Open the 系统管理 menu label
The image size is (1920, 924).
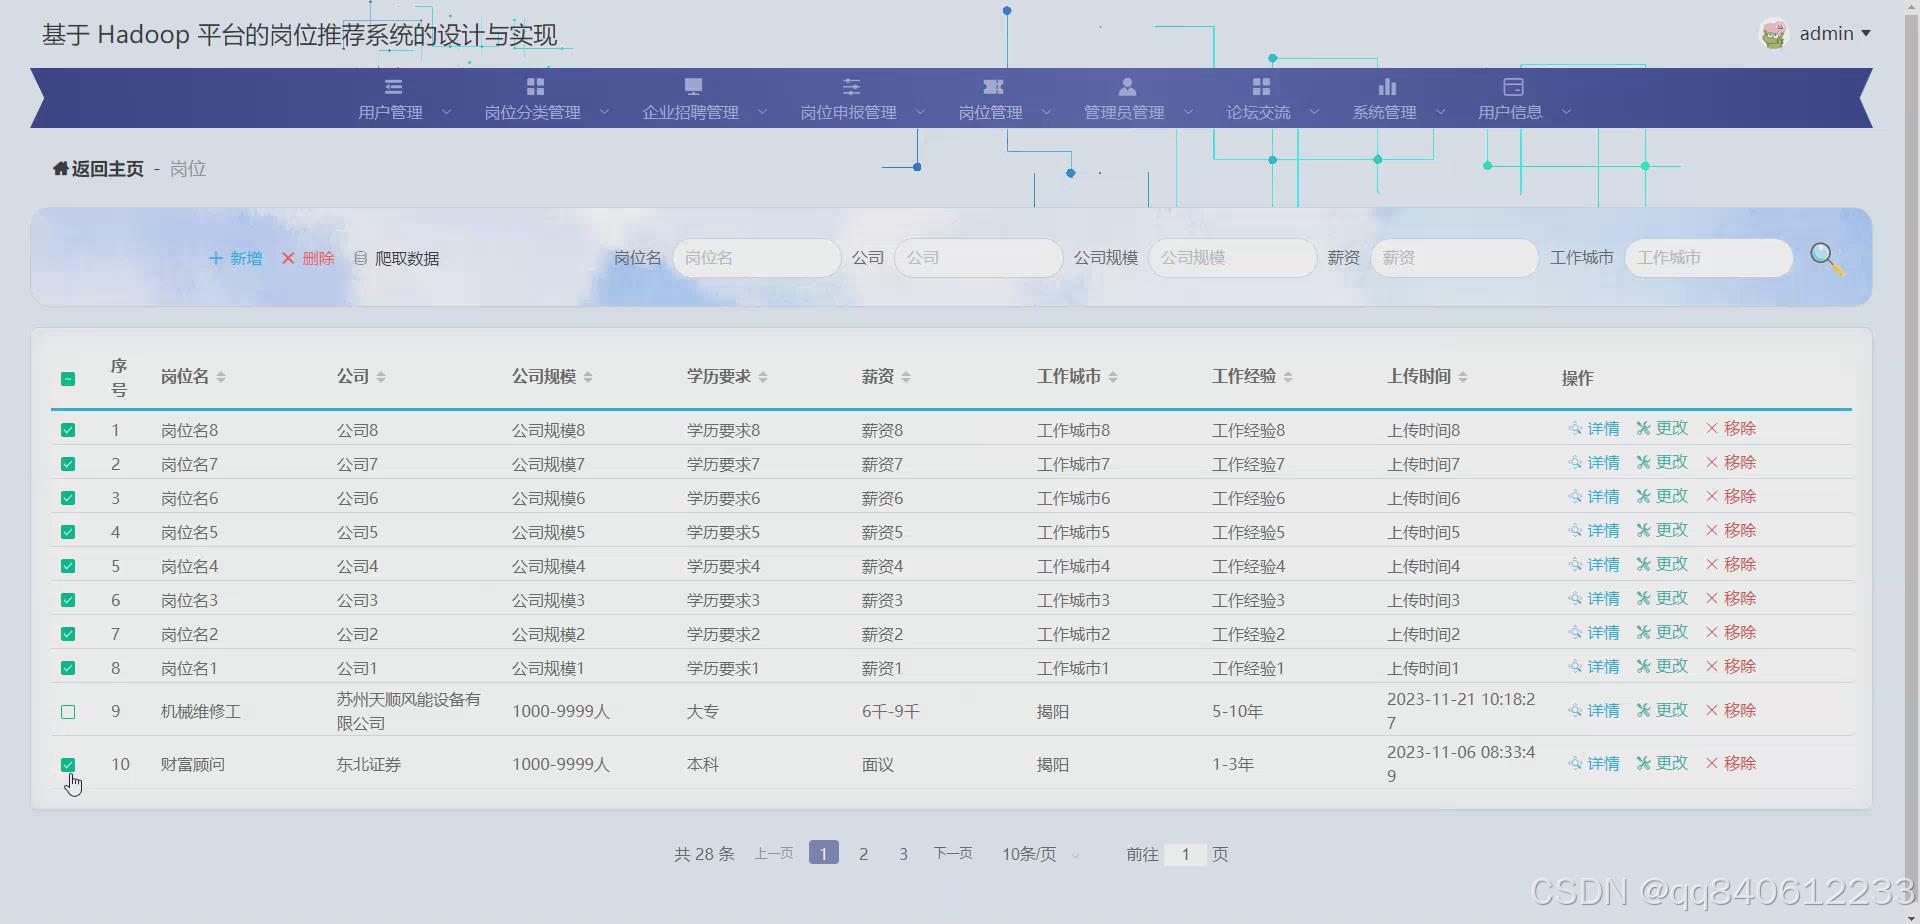(x=1385, y=113)
